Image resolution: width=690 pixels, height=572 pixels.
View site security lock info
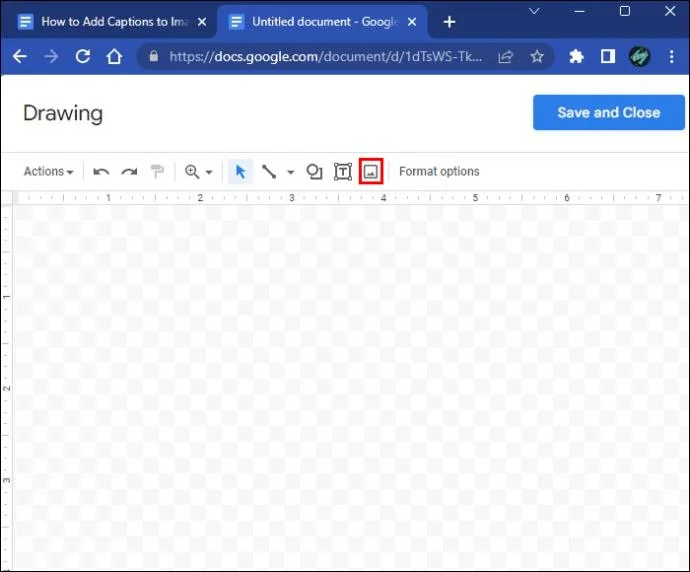coord(154,56)
